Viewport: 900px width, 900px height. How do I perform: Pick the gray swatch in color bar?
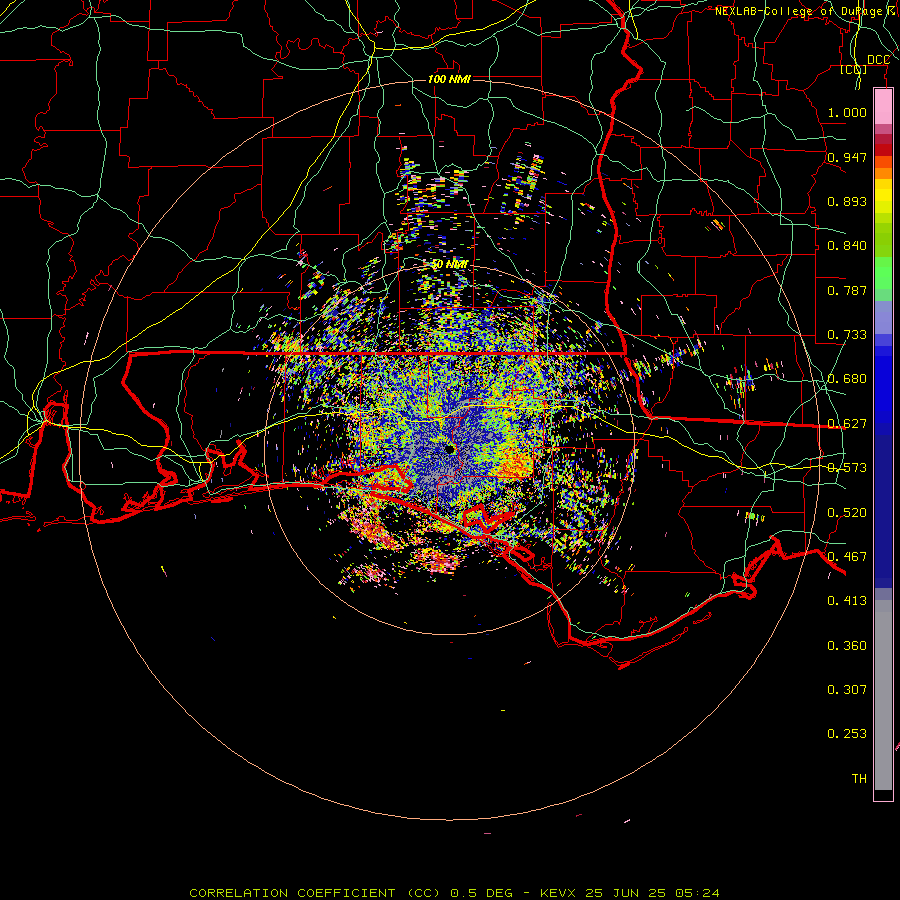(x=883, y=695)
